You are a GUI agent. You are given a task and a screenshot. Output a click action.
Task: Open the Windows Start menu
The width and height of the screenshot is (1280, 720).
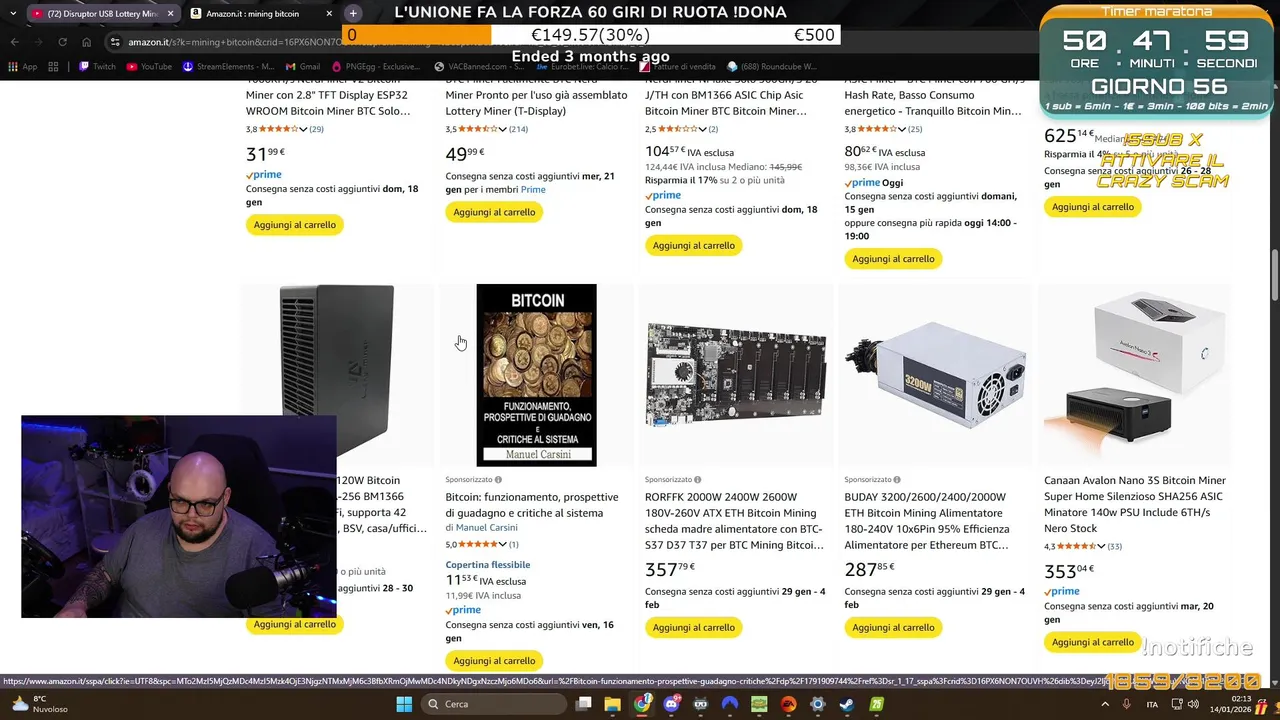pyautogui.click(x=404, y=704)
